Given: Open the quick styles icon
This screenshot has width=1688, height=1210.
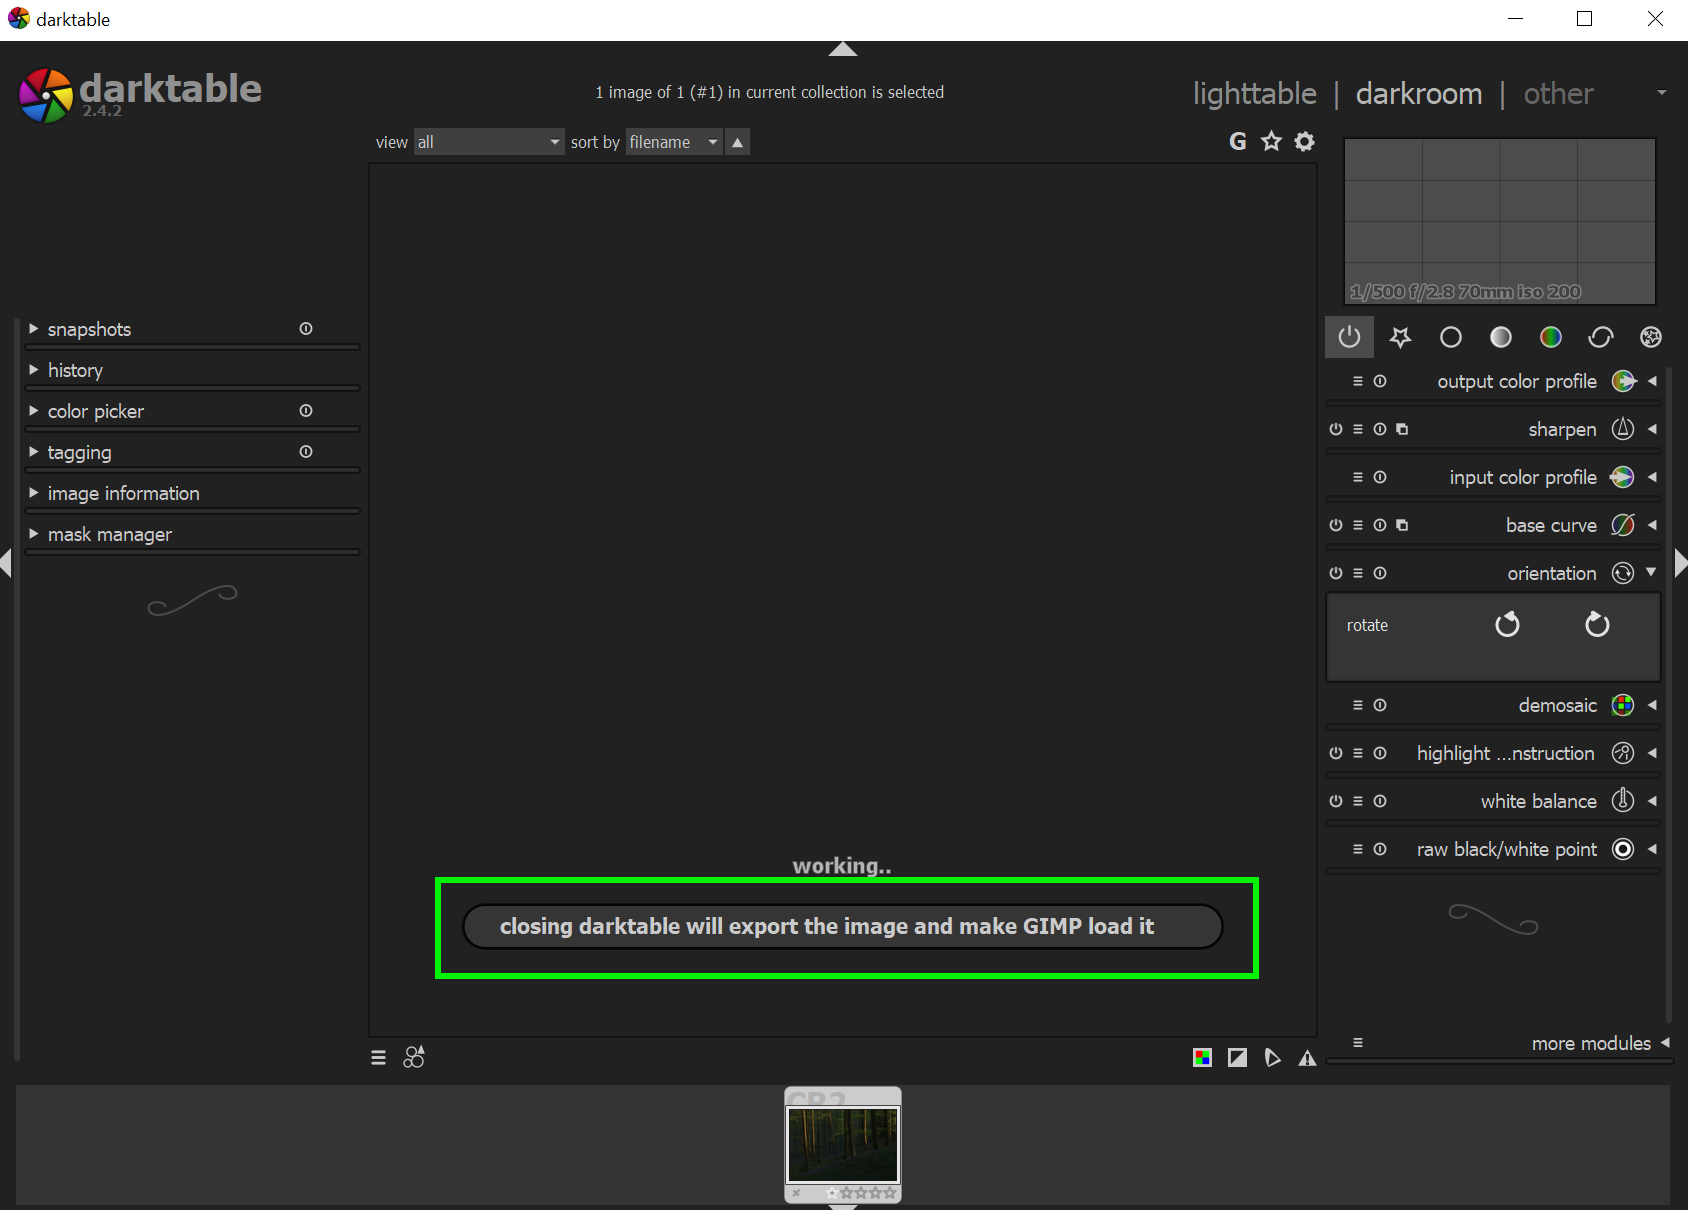Looking at the screenshot, I should 414,1057.
